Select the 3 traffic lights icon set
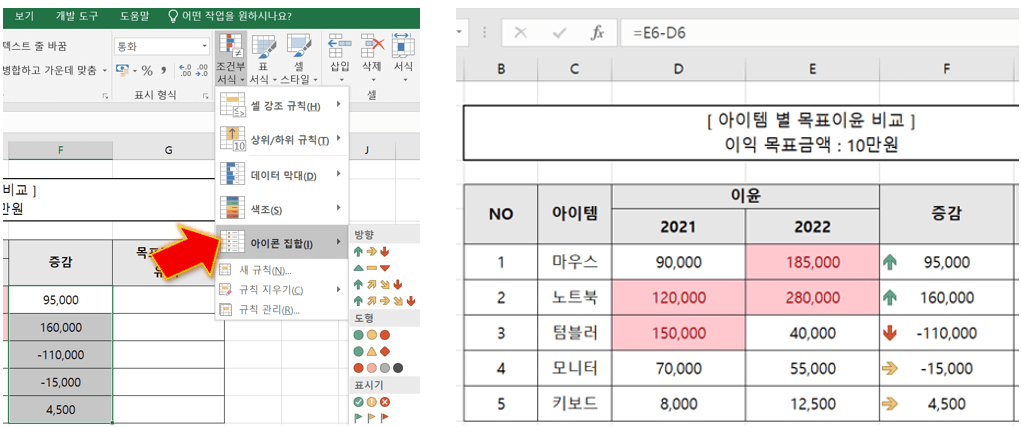 [x=371, y=335]
